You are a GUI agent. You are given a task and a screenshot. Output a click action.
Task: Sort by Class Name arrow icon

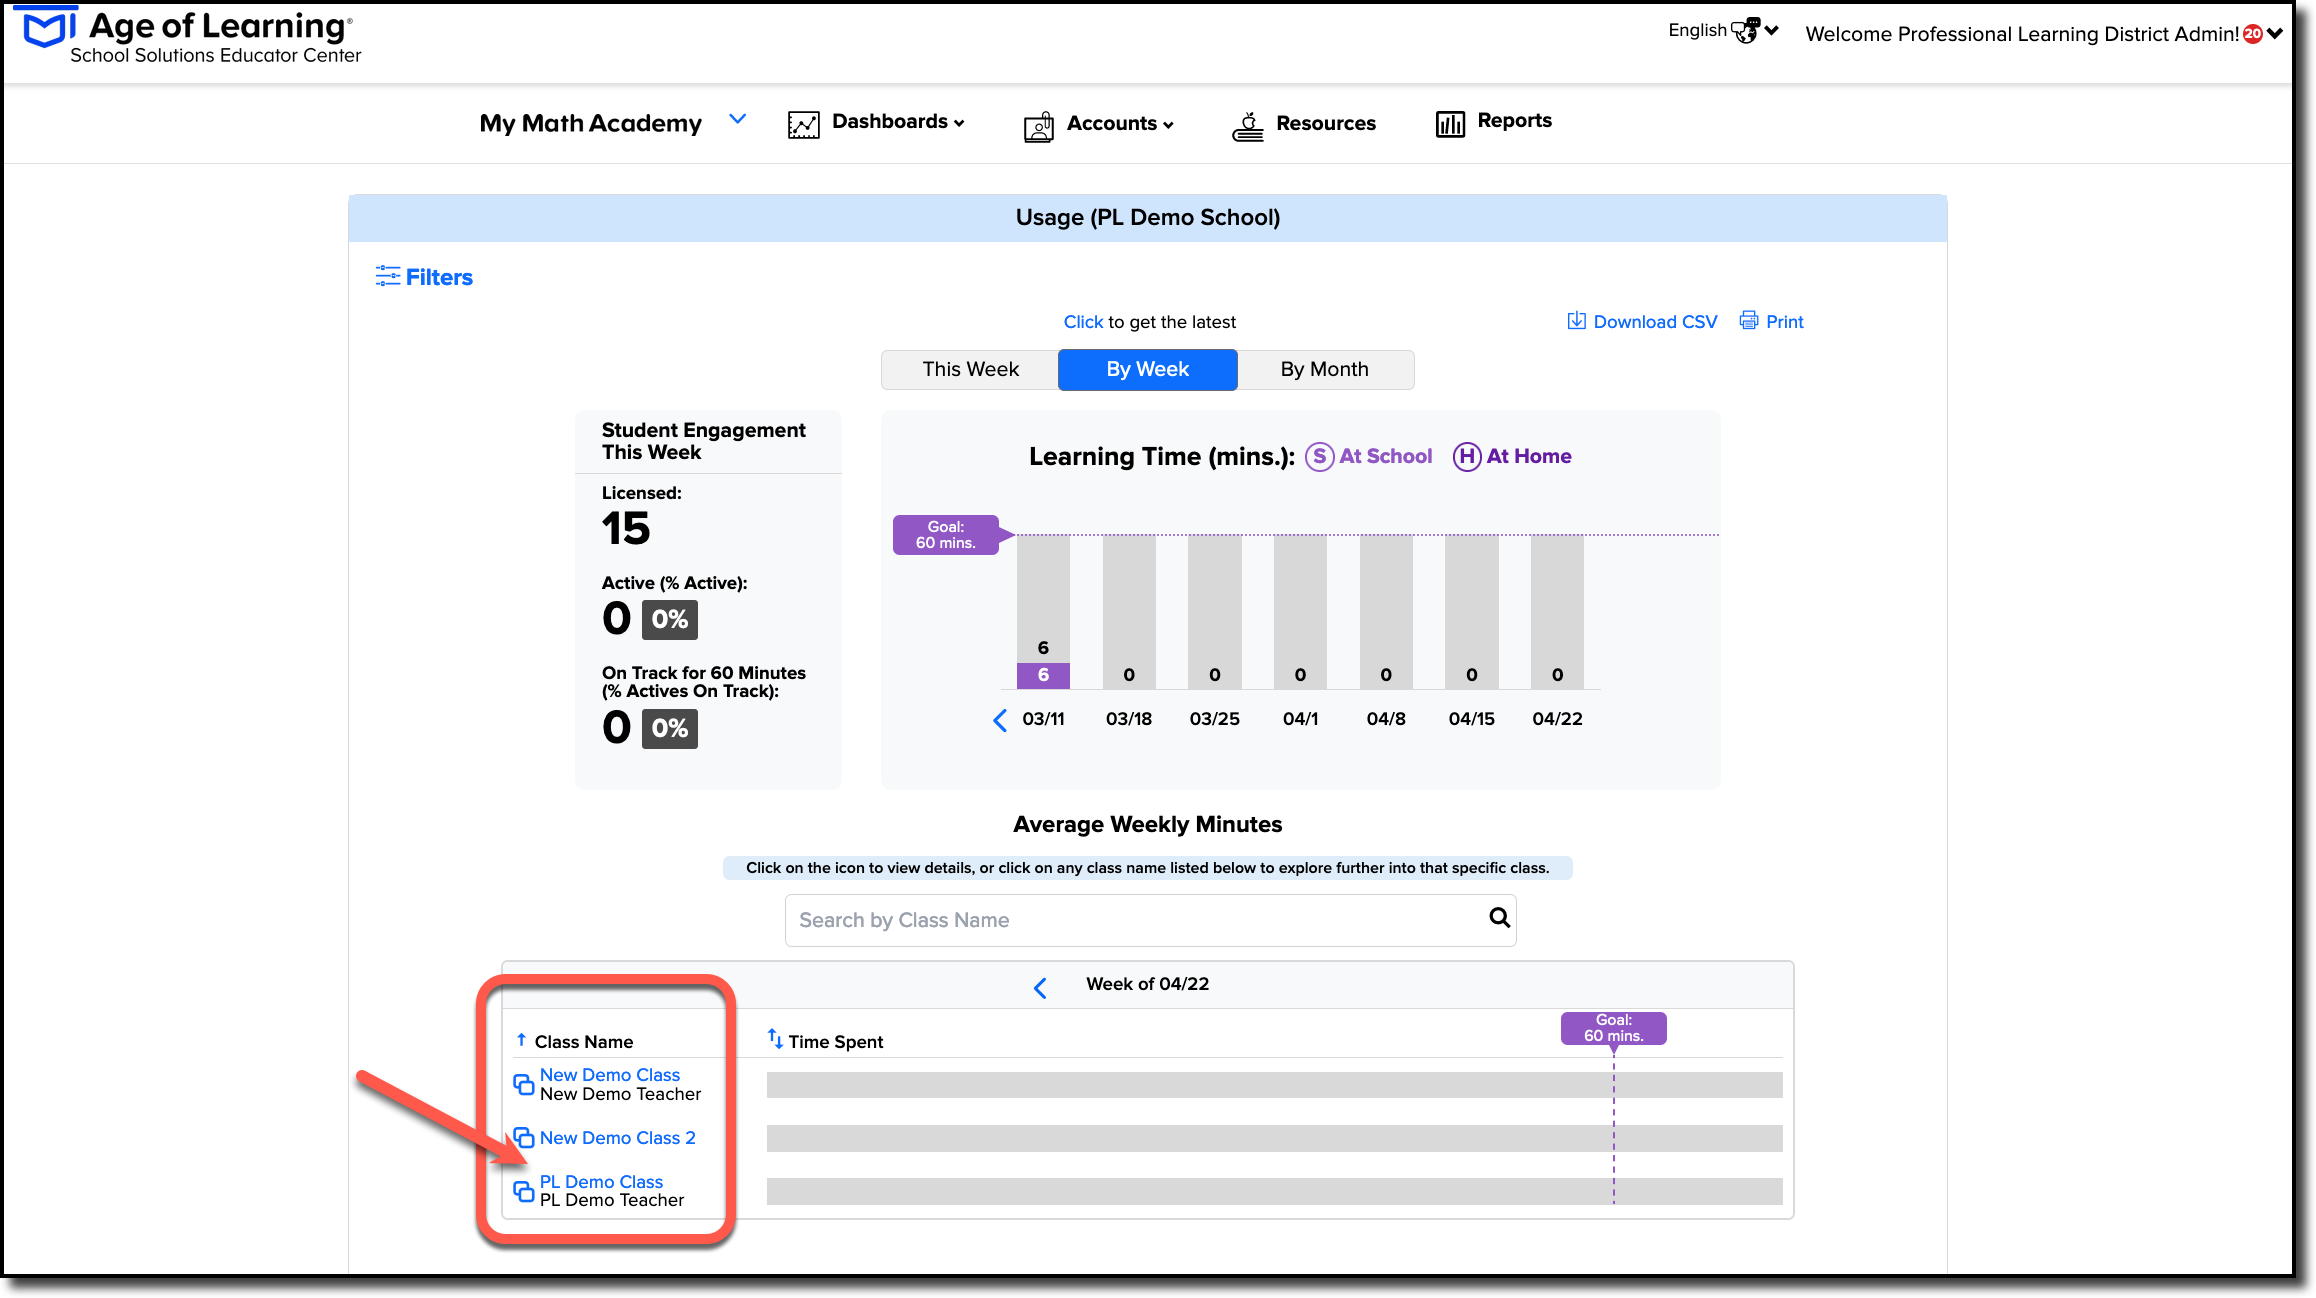pos(521,1040)
